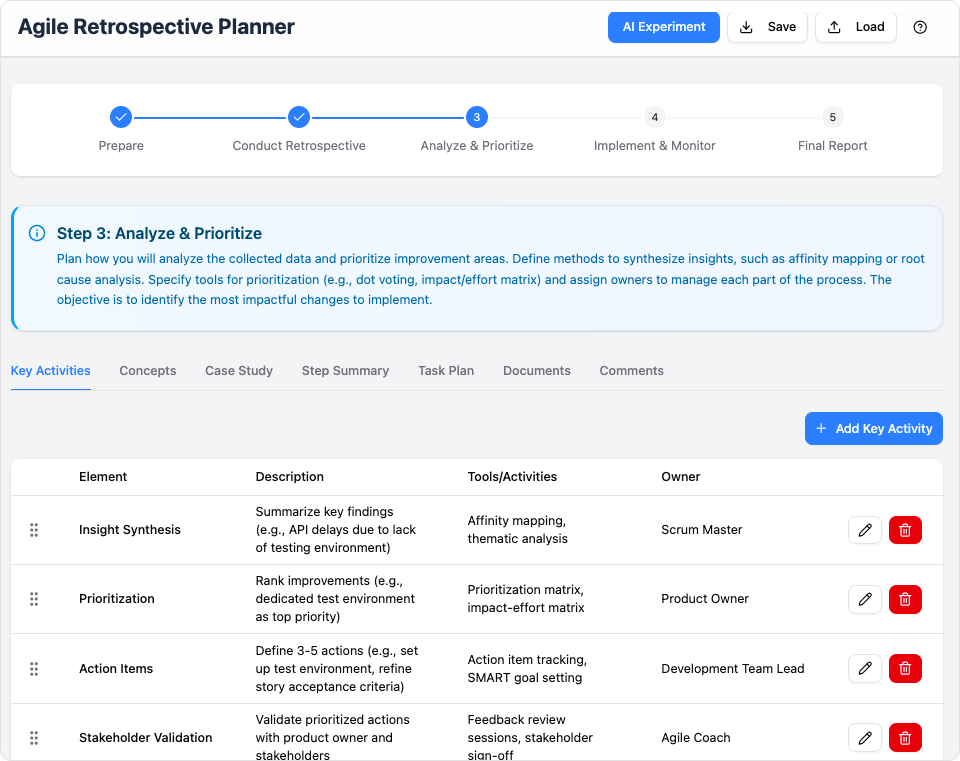Delete the Stakeholder Validation row

(905, 738)
